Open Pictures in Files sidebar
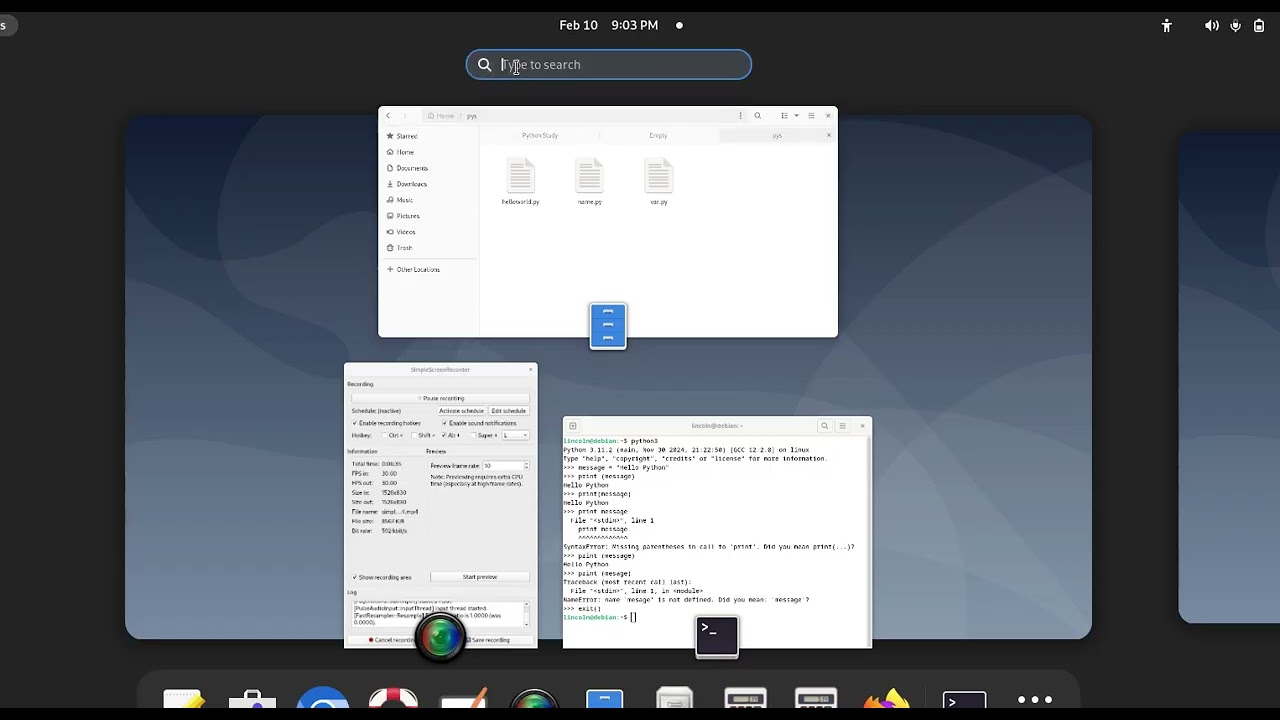This screenshot has height=720, width=1280. 429,216
